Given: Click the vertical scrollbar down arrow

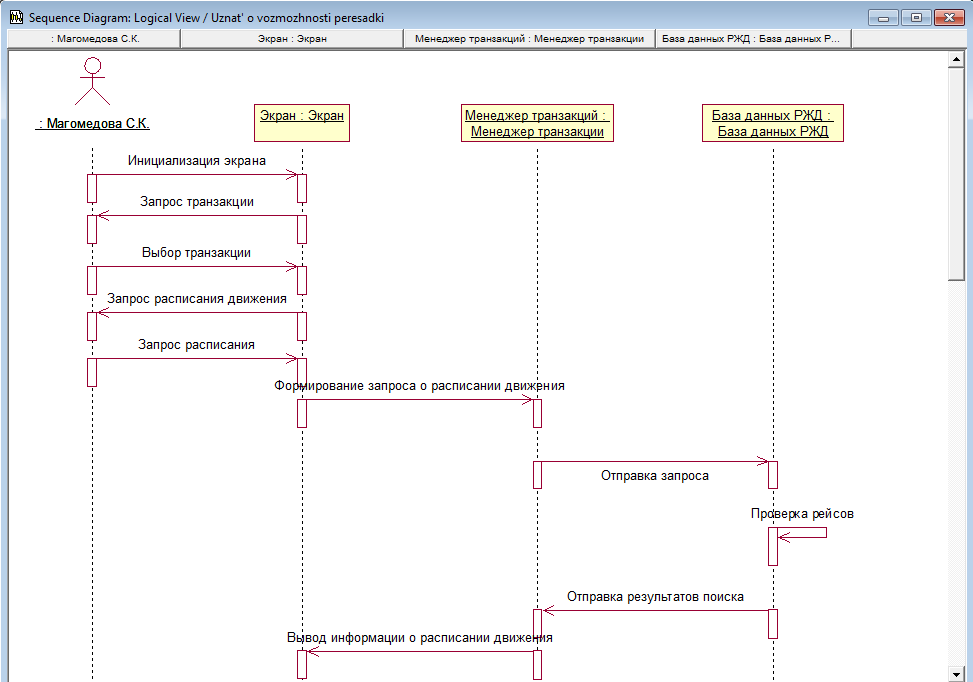Looking at the screenshot, I should [x=956, y=674].
